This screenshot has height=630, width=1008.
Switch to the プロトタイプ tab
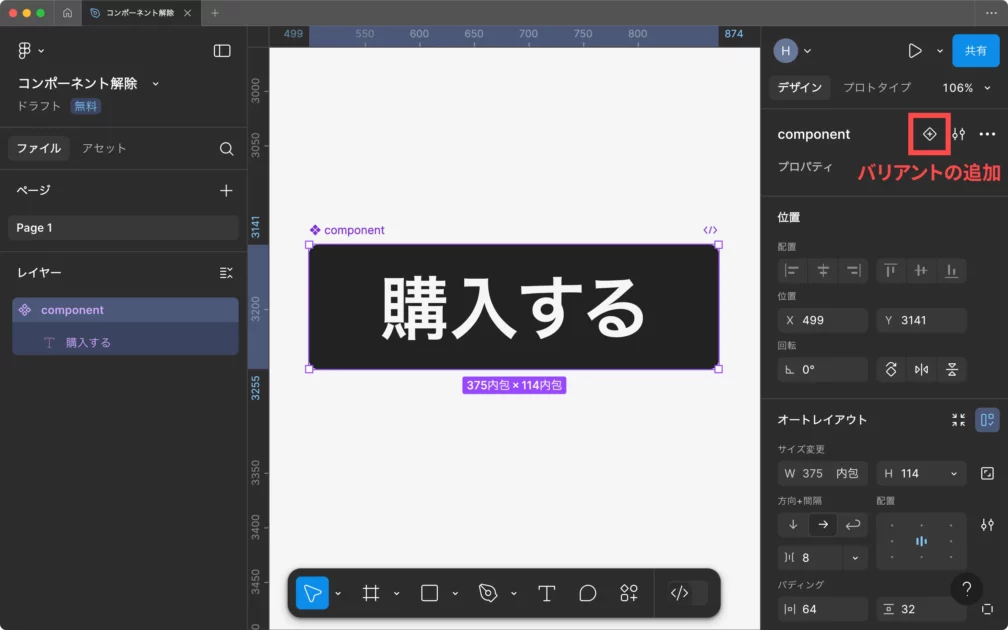(x=876, y=88)
